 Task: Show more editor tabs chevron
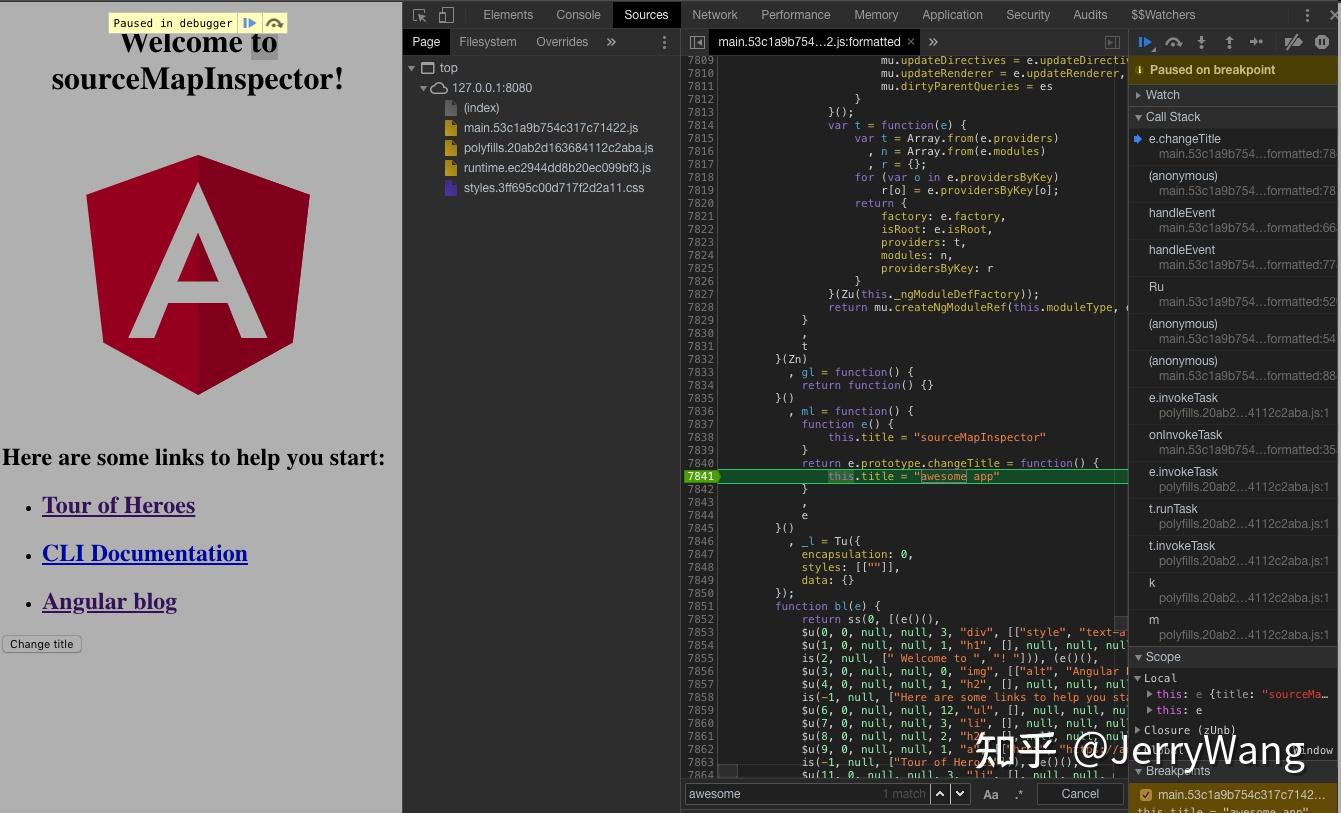[933, 42]
